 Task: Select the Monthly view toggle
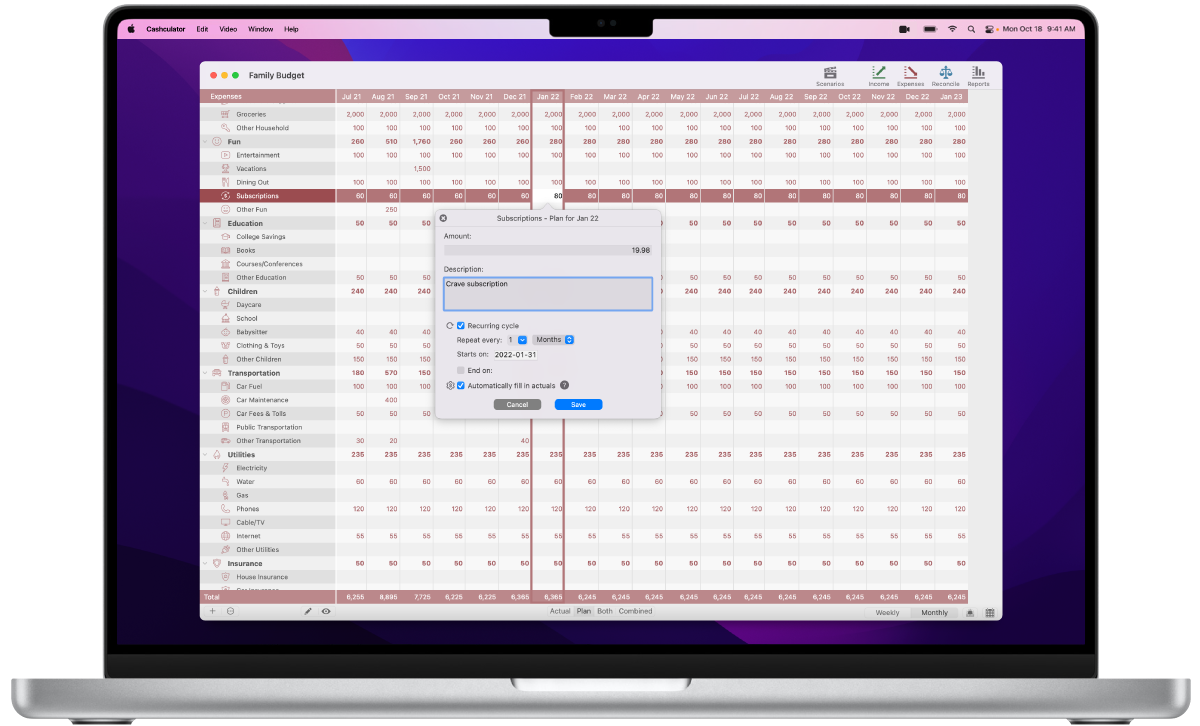[x=934, y=612]
